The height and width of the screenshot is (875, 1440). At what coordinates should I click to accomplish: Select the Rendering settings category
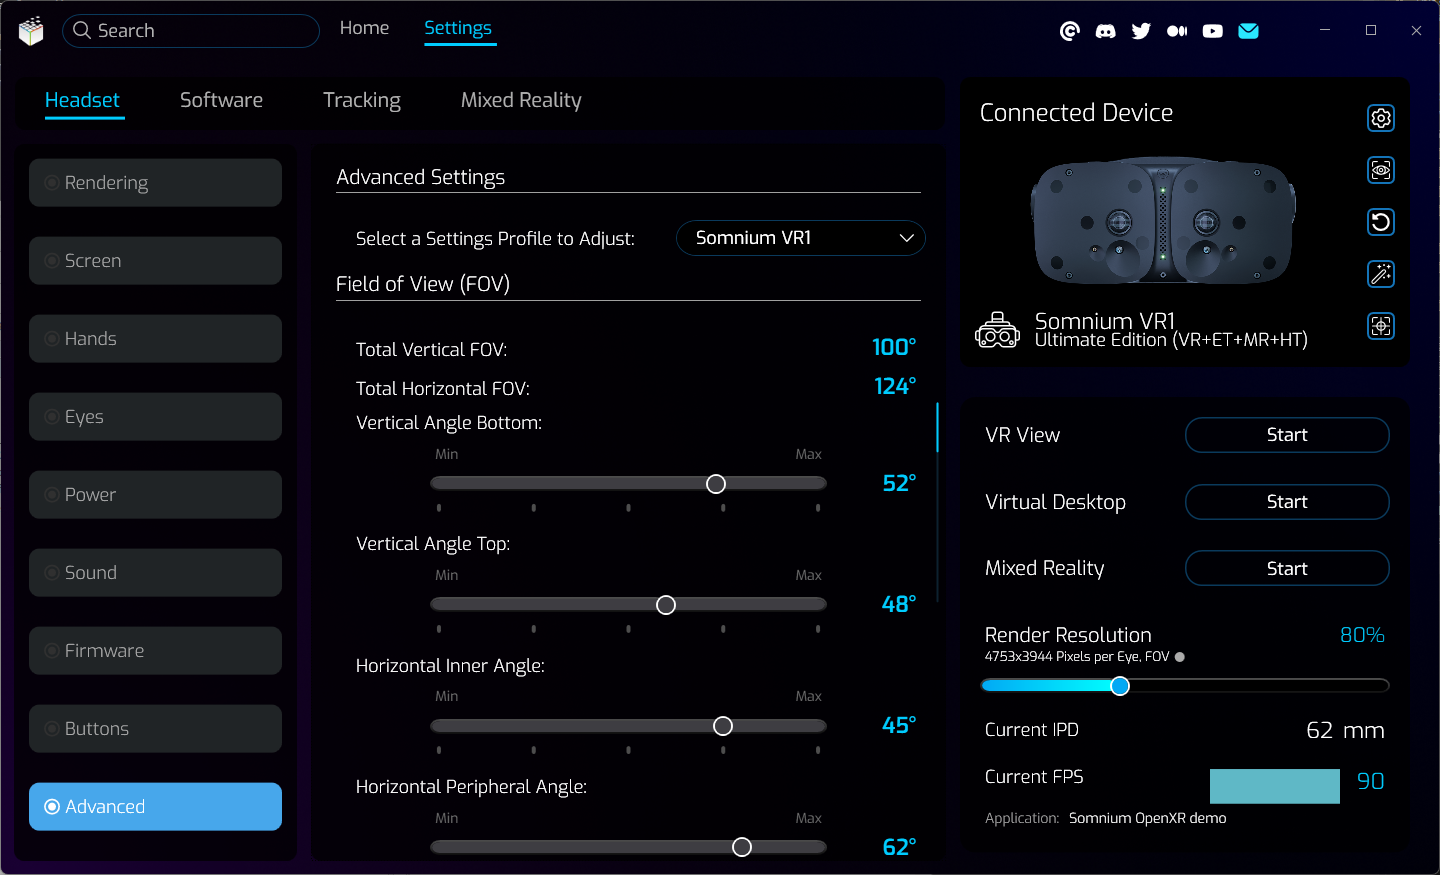pyautogui.click(x=155, y=183)
